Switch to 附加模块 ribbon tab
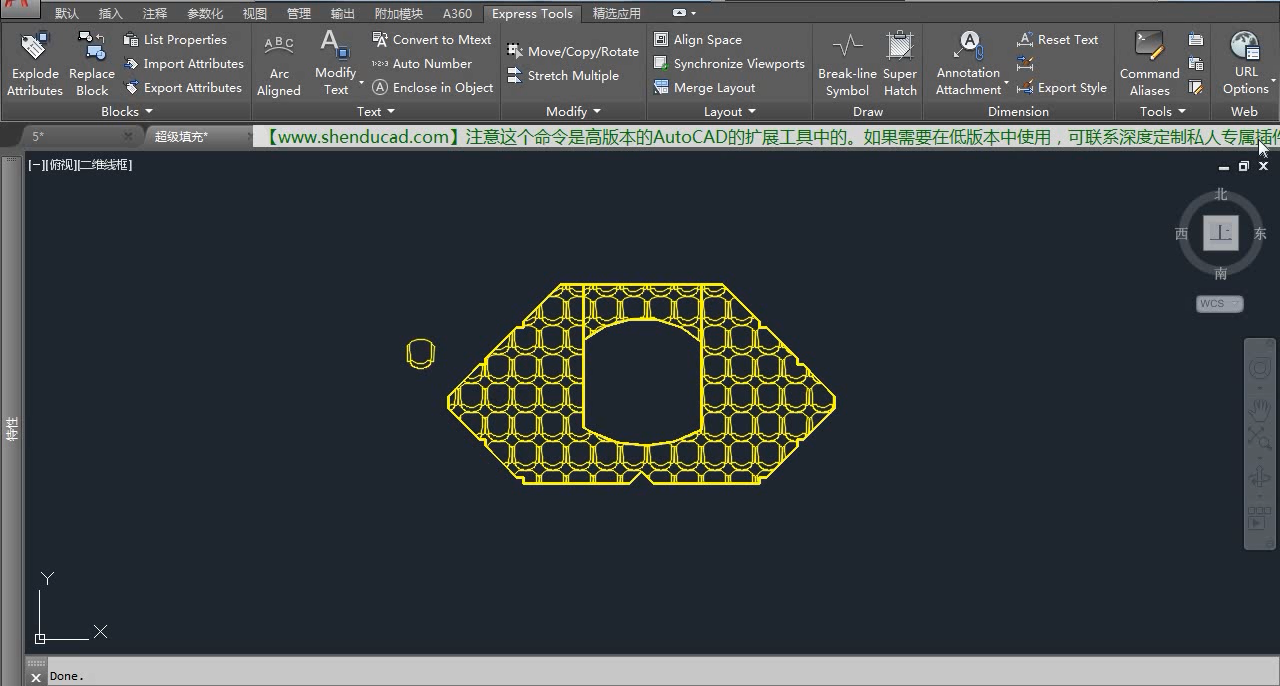Image resolution: width=1280 pixels, height=686 pixels. [x=399, y=14]
